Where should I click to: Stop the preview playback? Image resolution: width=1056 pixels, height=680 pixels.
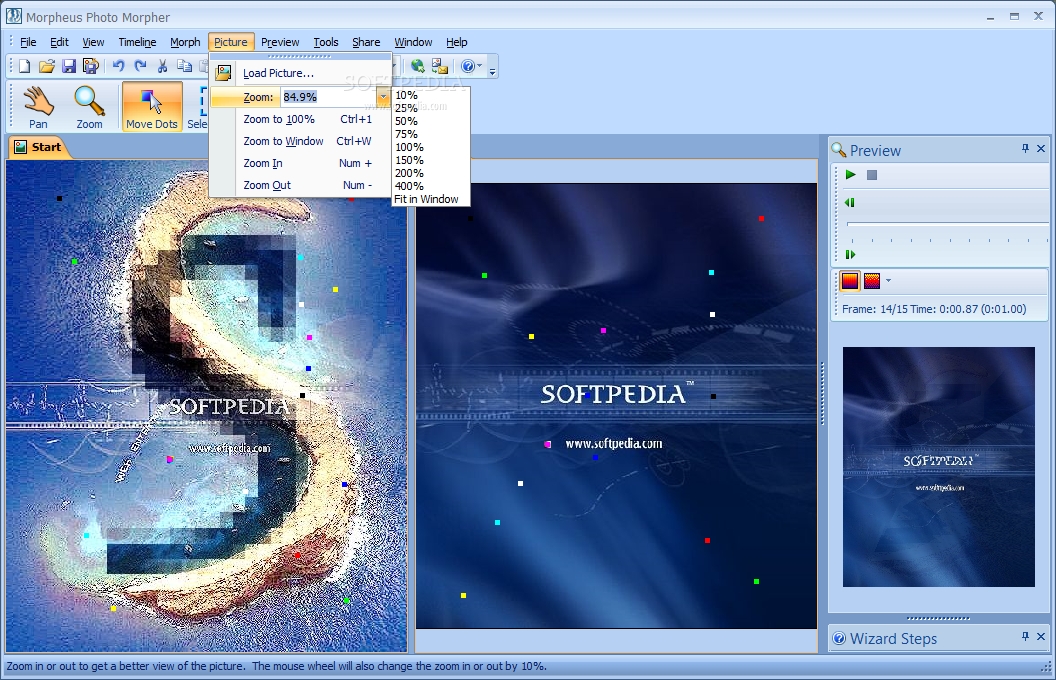(872, 175)
